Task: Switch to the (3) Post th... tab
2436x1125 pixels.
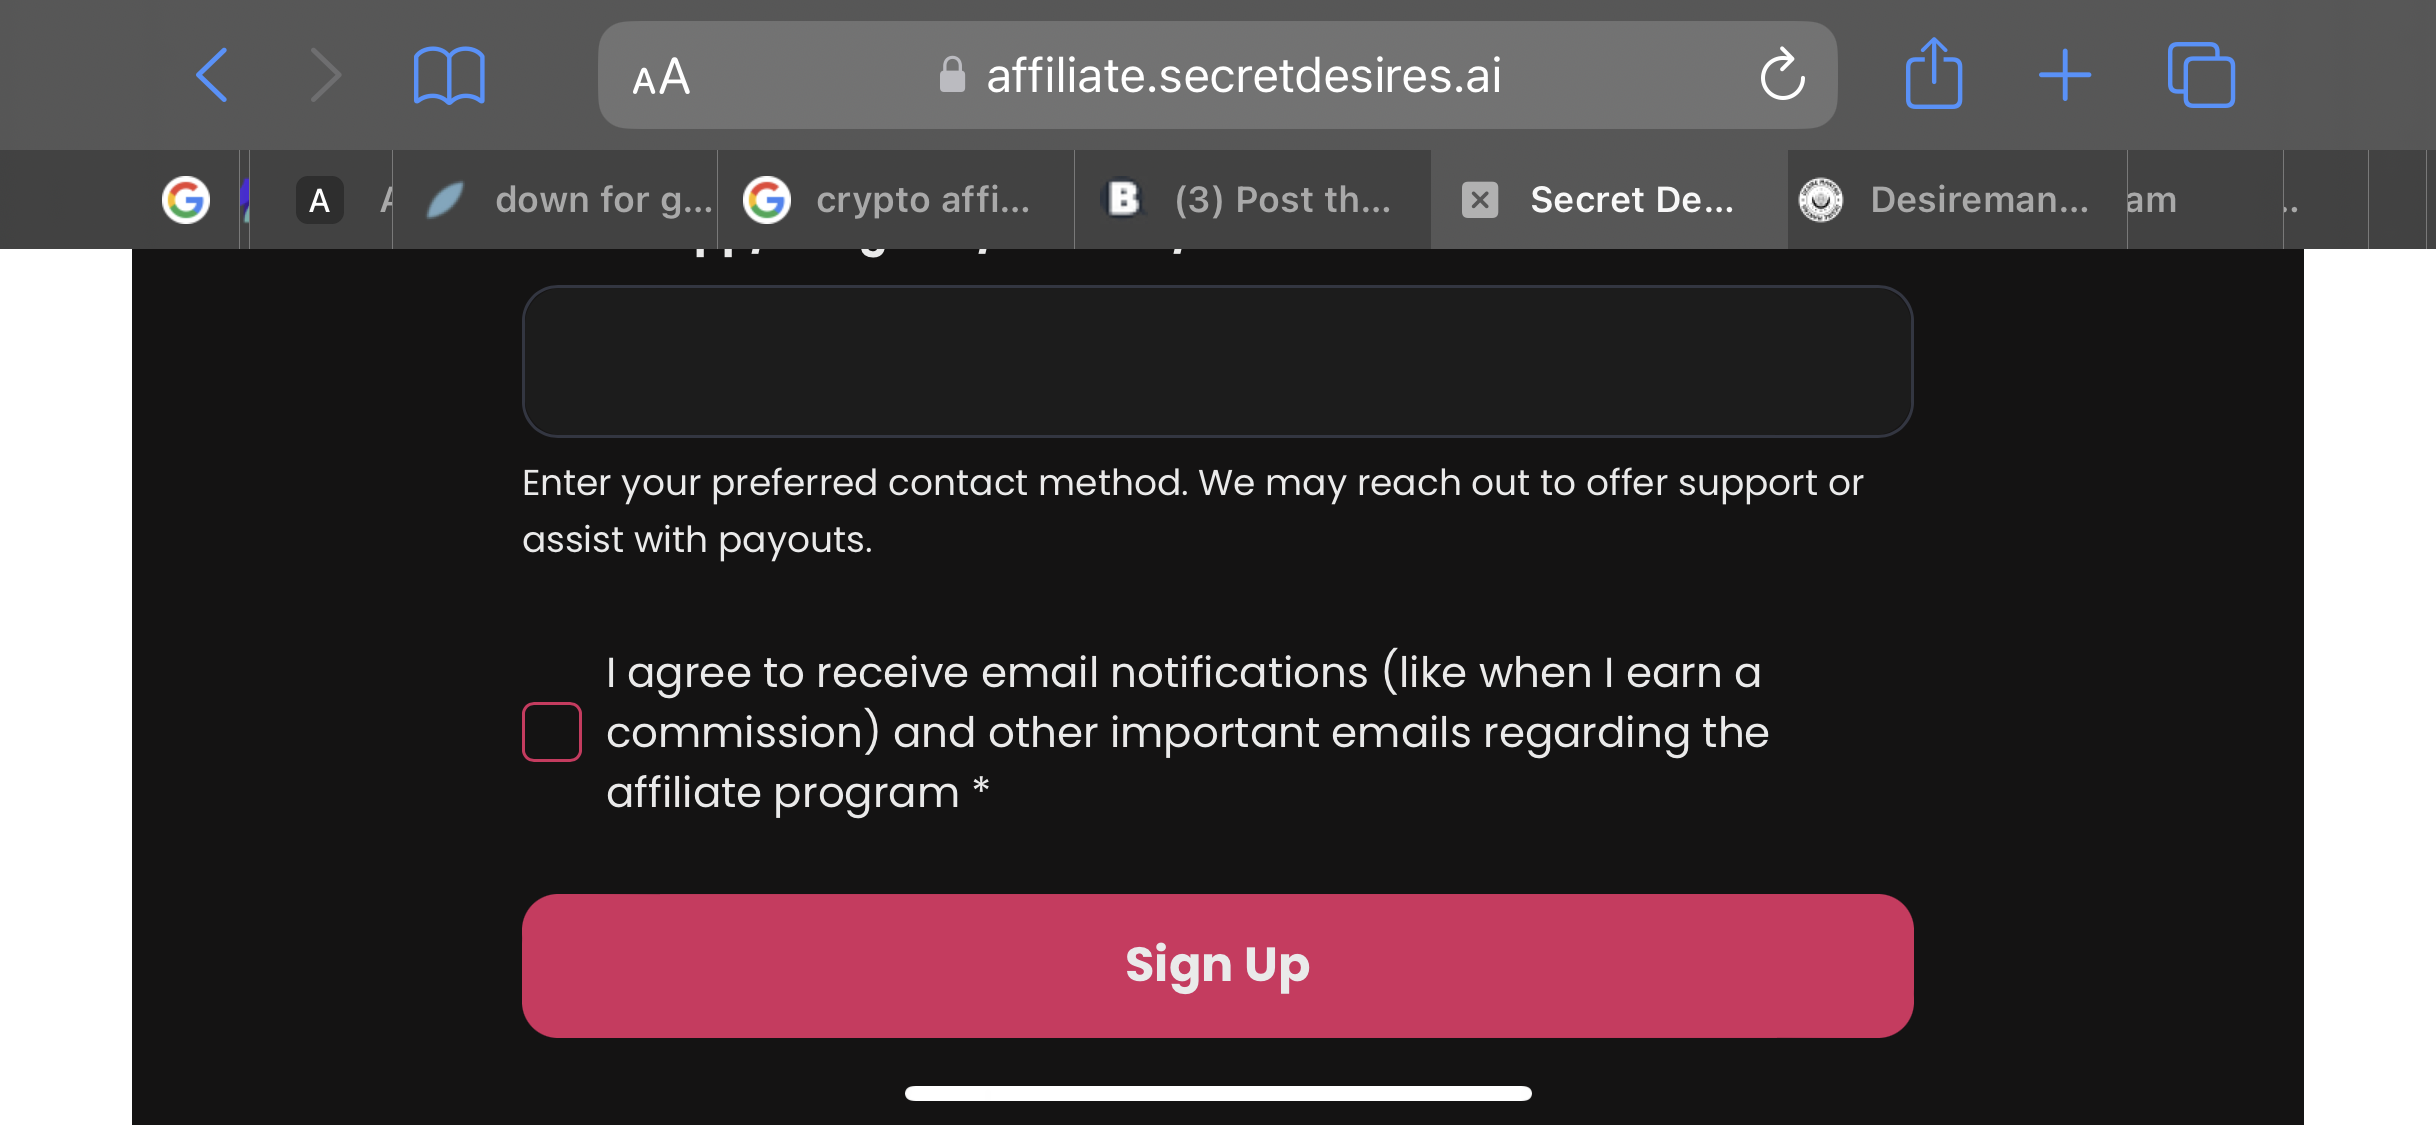Action: tap(1253, 200)
